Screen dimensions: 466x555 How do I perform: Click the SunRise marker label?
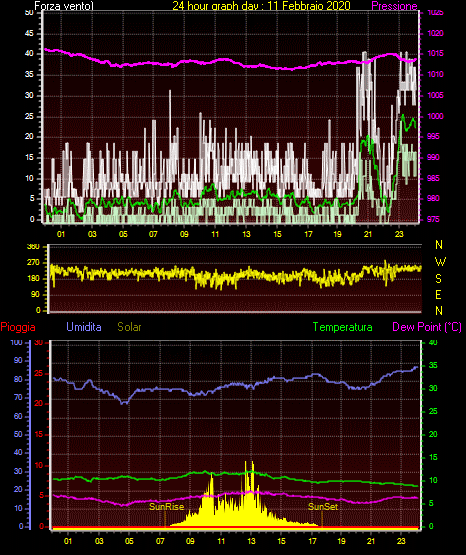pos(166,507)
